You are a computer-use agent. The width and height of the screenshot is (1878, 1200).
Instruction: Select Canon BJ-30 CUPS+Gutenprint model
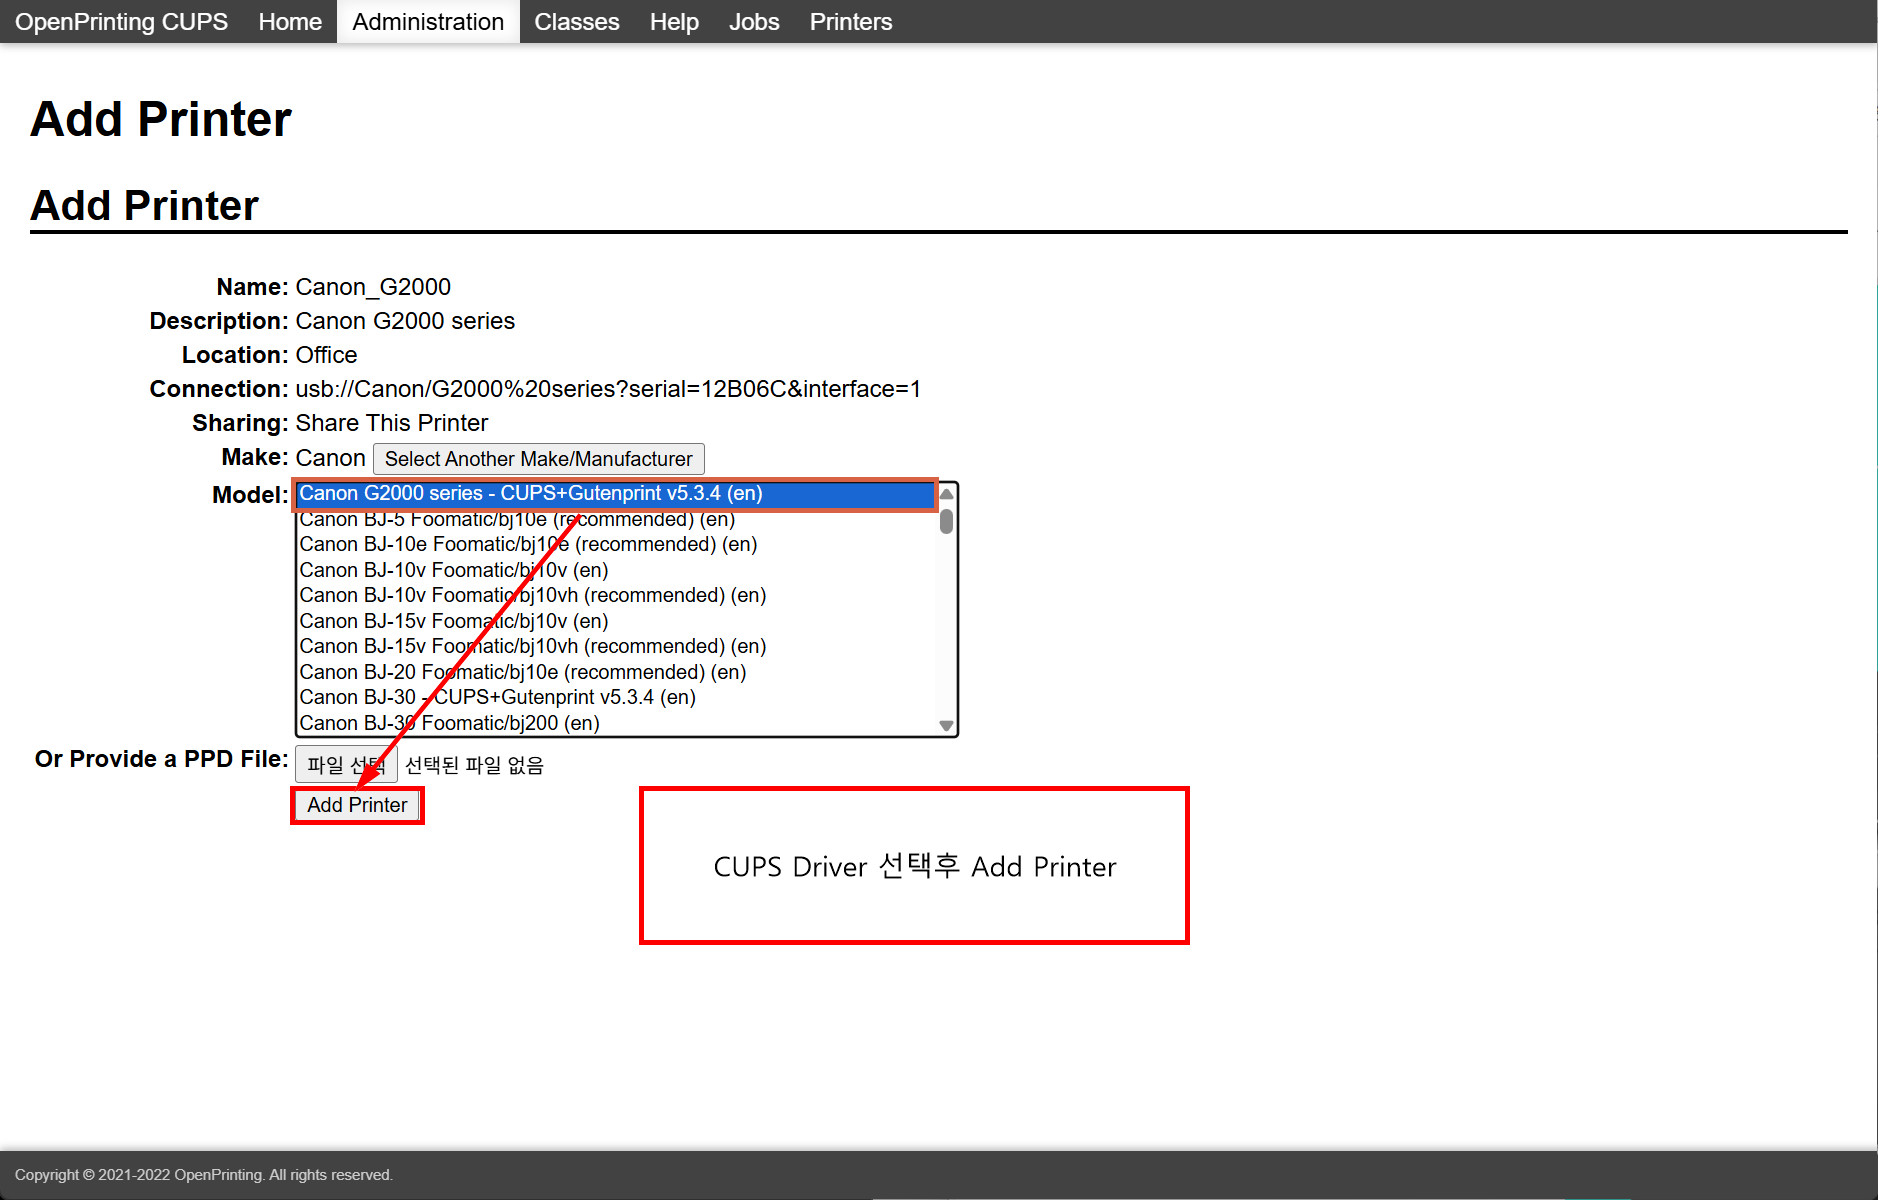point(615,697)
